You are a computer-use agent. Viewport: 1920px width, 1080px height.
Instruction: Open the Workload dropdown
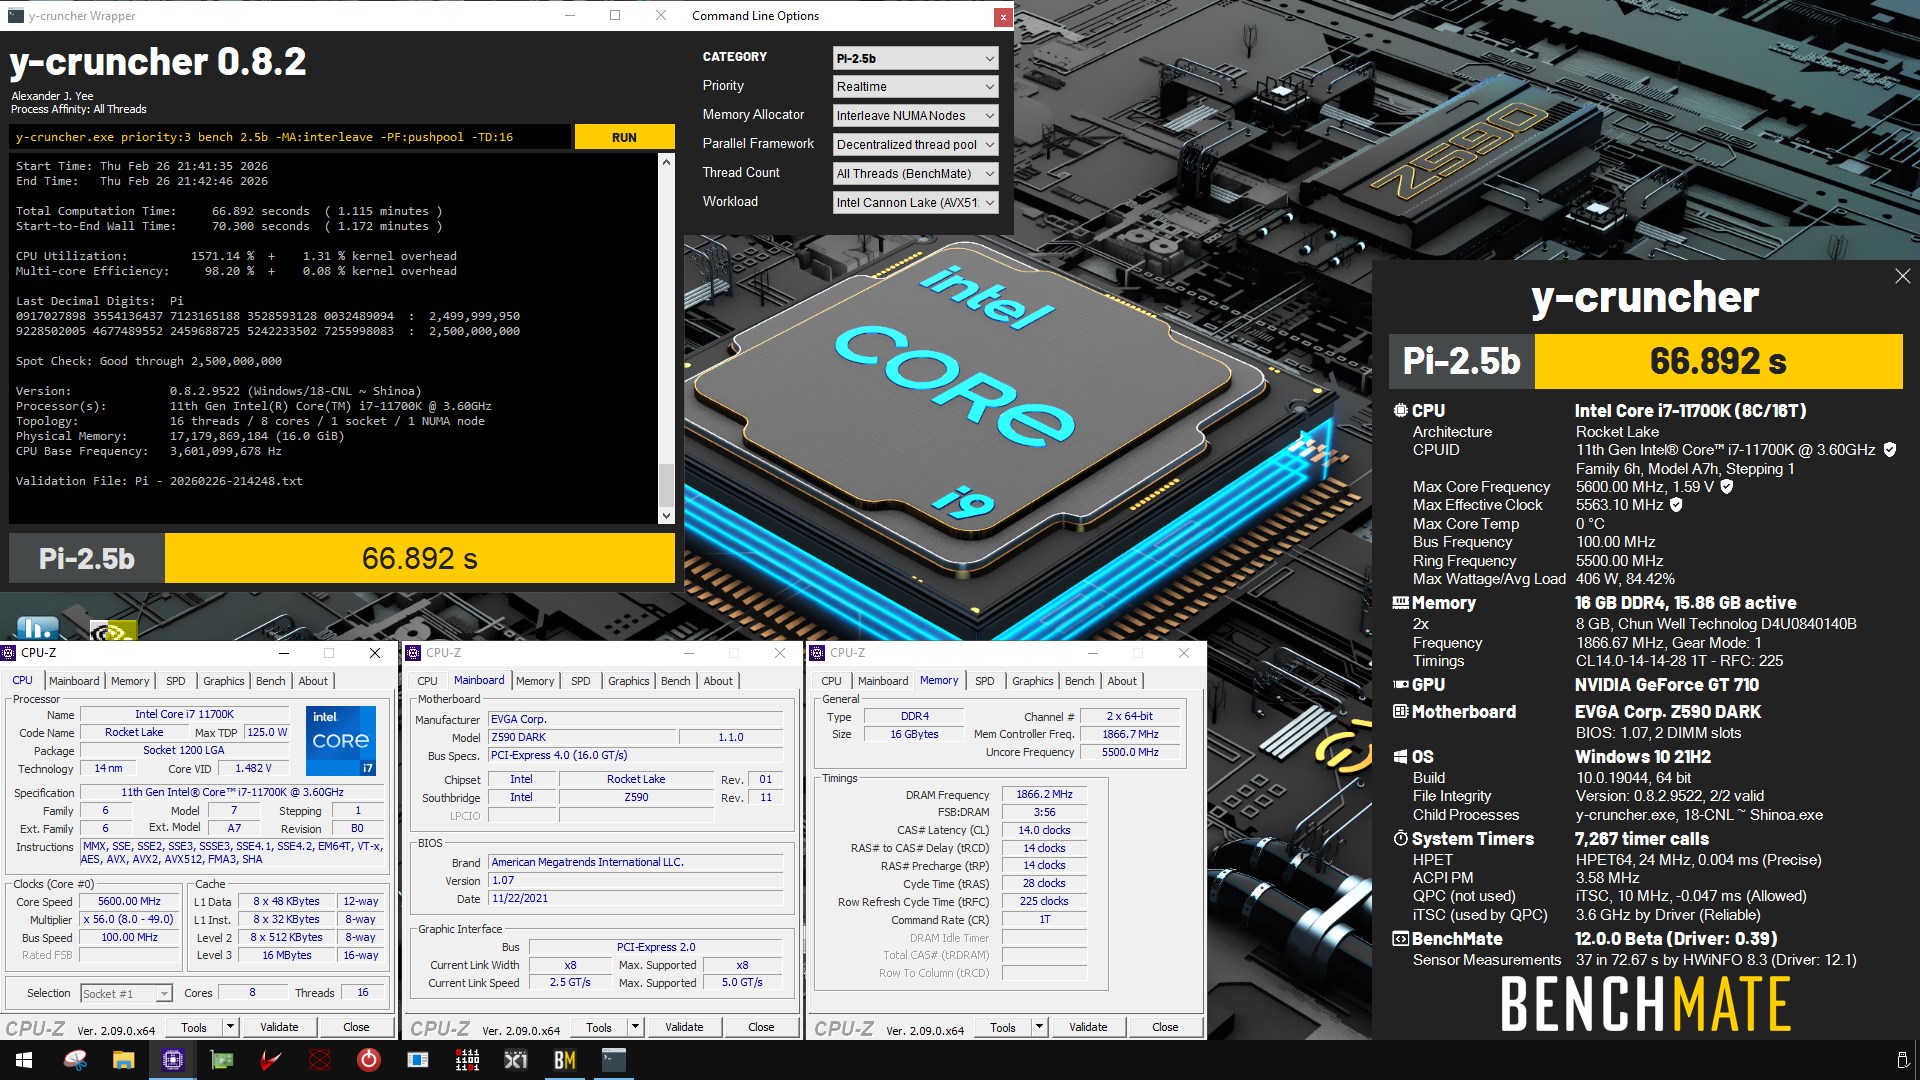(915, 203)
